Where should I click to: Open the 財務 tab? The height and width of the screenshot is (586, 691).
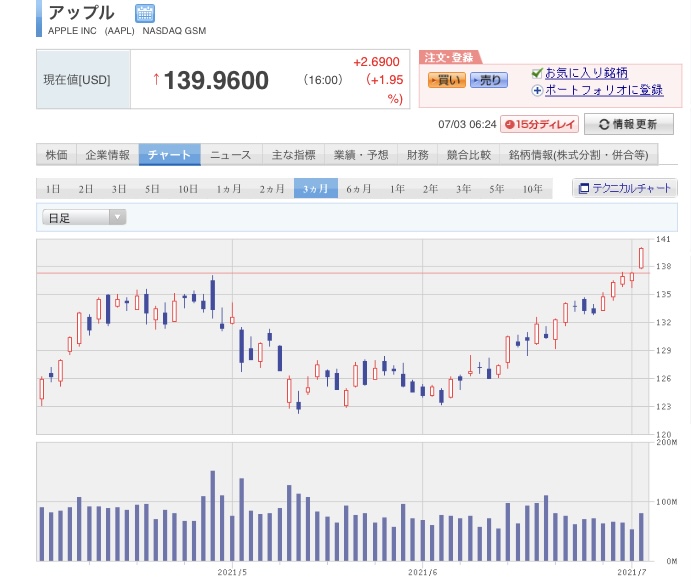pos(417,155)
